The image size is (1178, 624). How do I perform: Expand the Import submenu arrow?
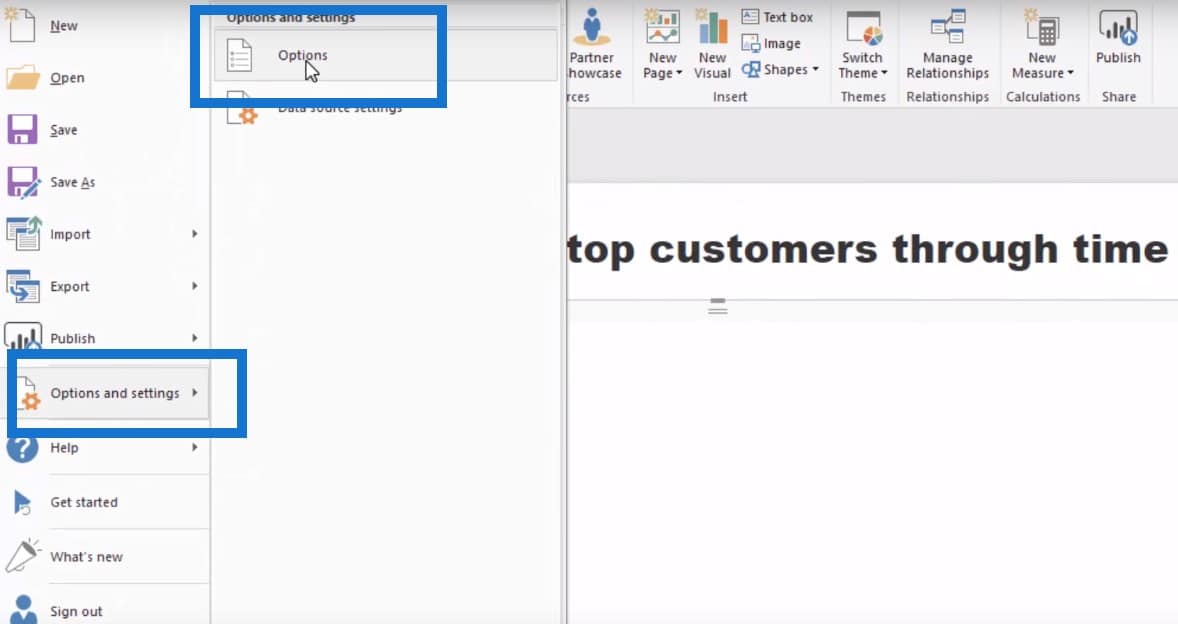tap(195, 234)
